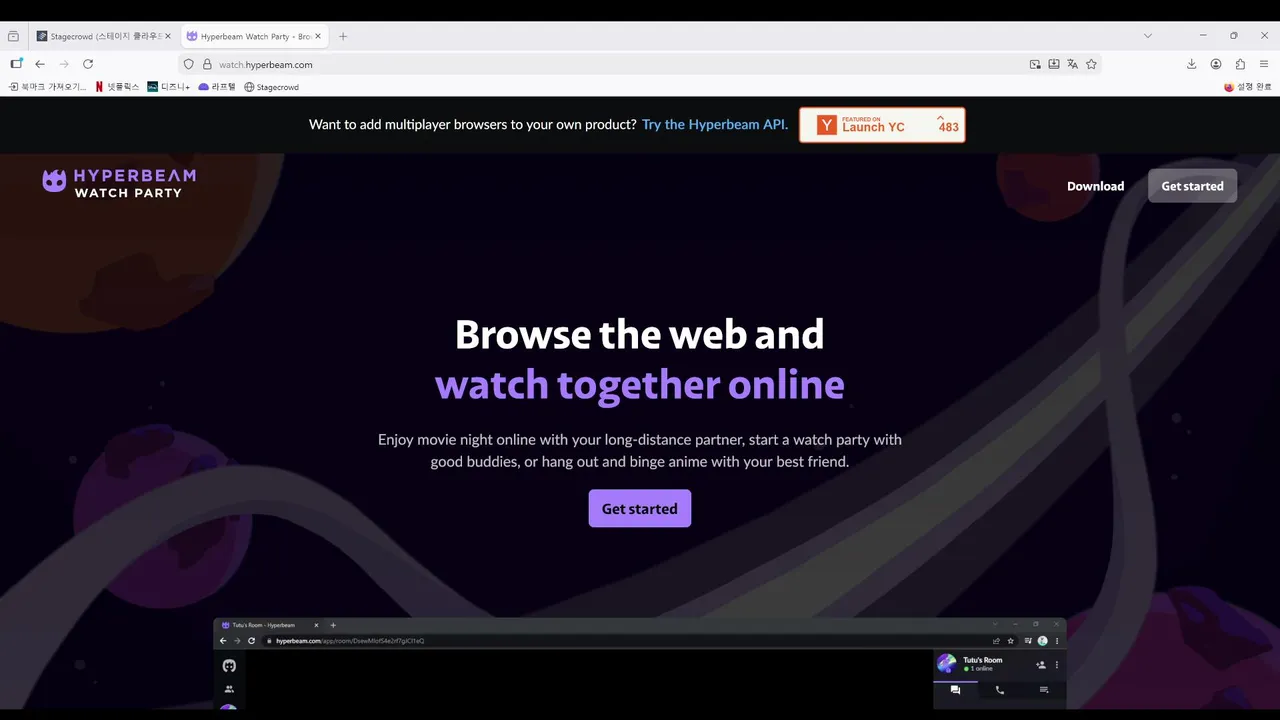Reload the current page

tap(88, 64)
